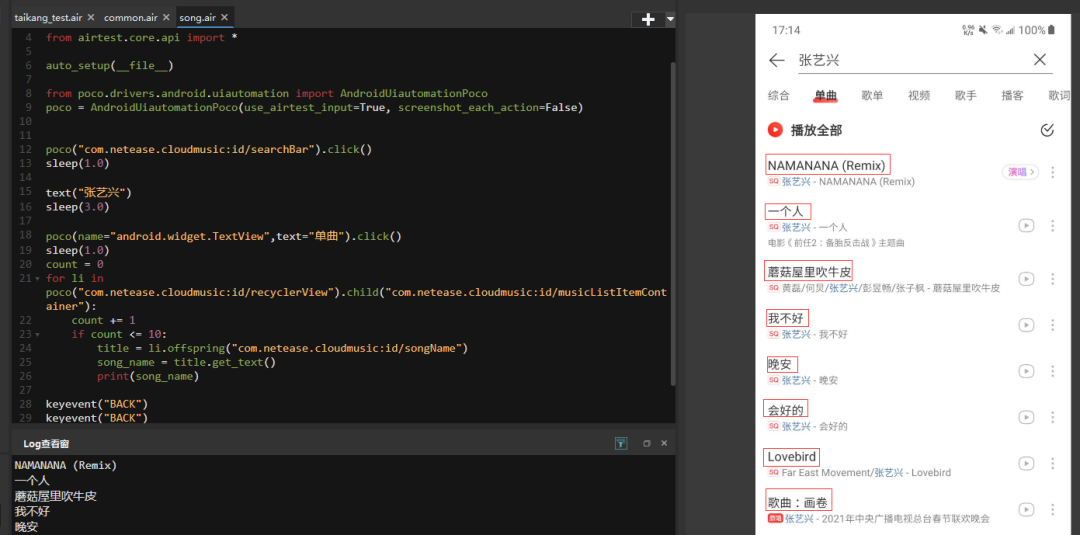Open the 综合 search tab
The width and height of the screenshot is (1080, 535).
pos(778,96)
